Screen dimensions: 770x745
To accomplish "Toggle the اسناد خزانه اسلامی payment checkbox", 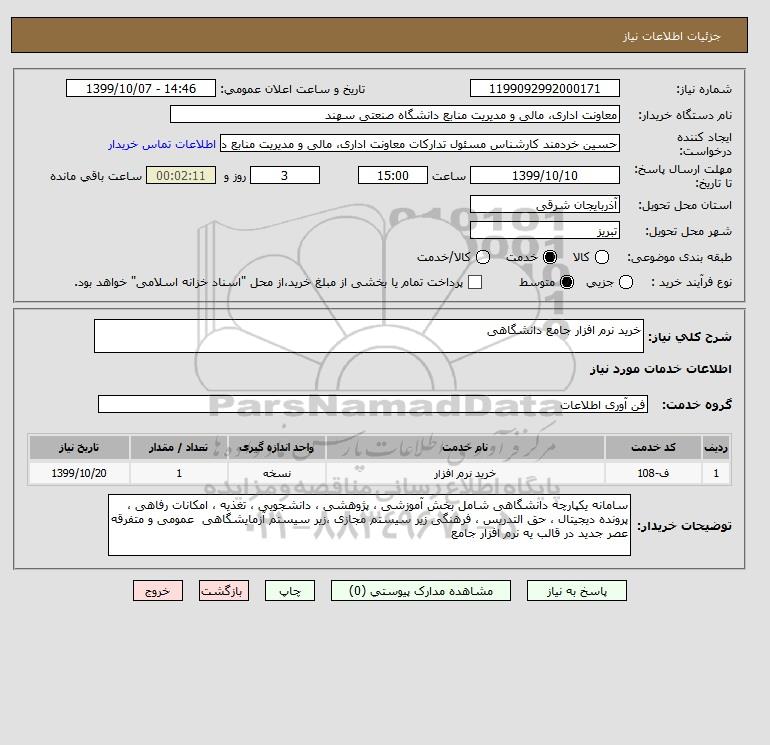I will pyautogui.click(x=475, y=282).
